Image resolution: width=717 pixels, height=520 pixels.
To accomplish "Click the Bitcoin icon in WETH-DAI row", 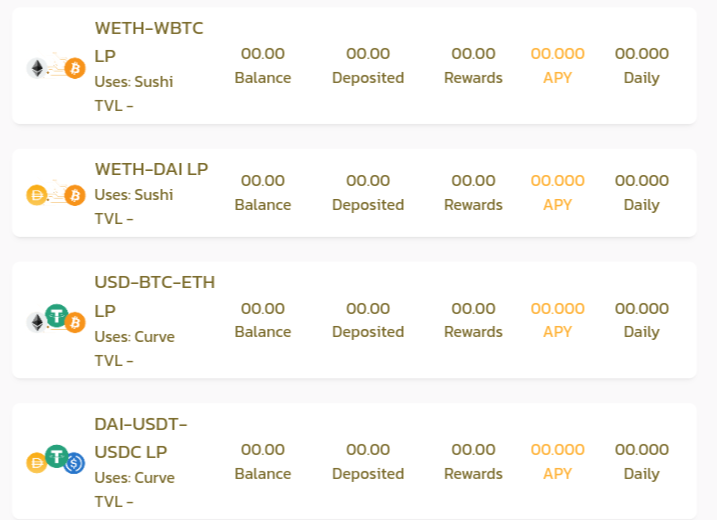I will click(75, 196).
